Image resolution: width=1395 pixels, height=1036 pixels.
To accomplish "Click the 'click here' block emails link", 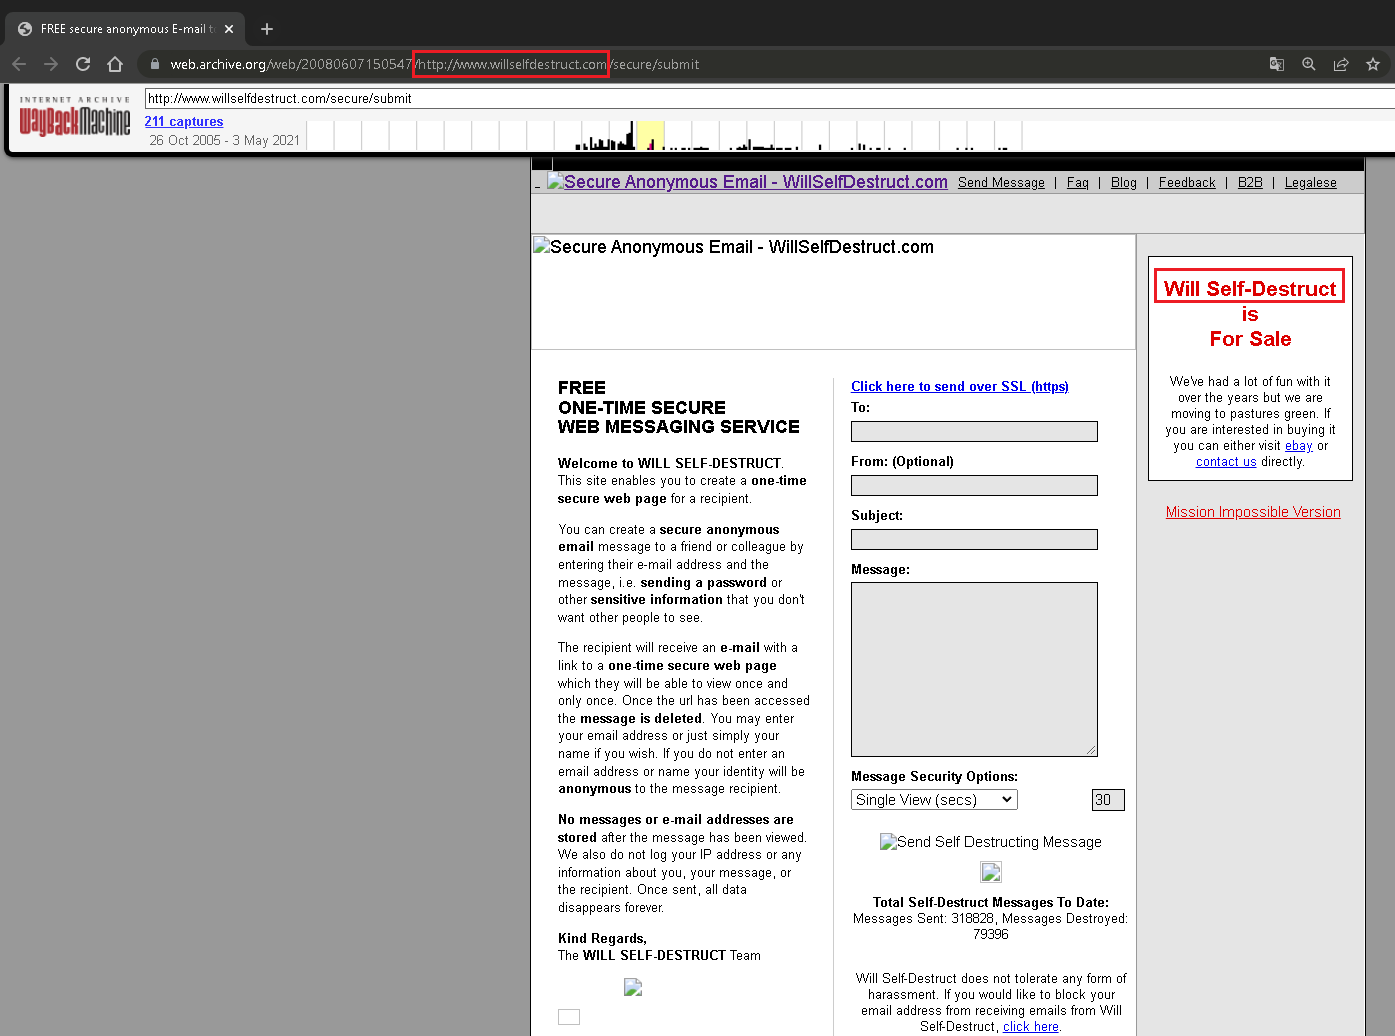I will coord(1031,1026).
